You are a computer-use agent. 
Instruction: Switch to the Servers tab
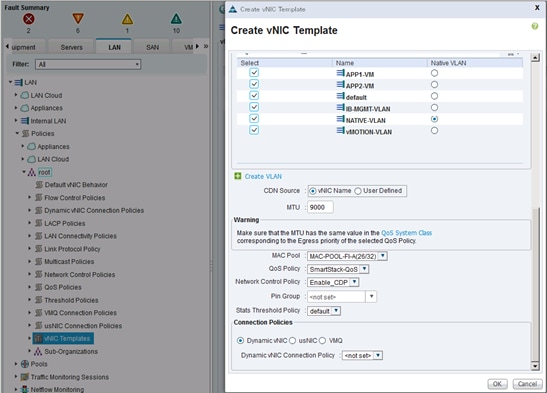pyautogui.click(x=72, y=47)
